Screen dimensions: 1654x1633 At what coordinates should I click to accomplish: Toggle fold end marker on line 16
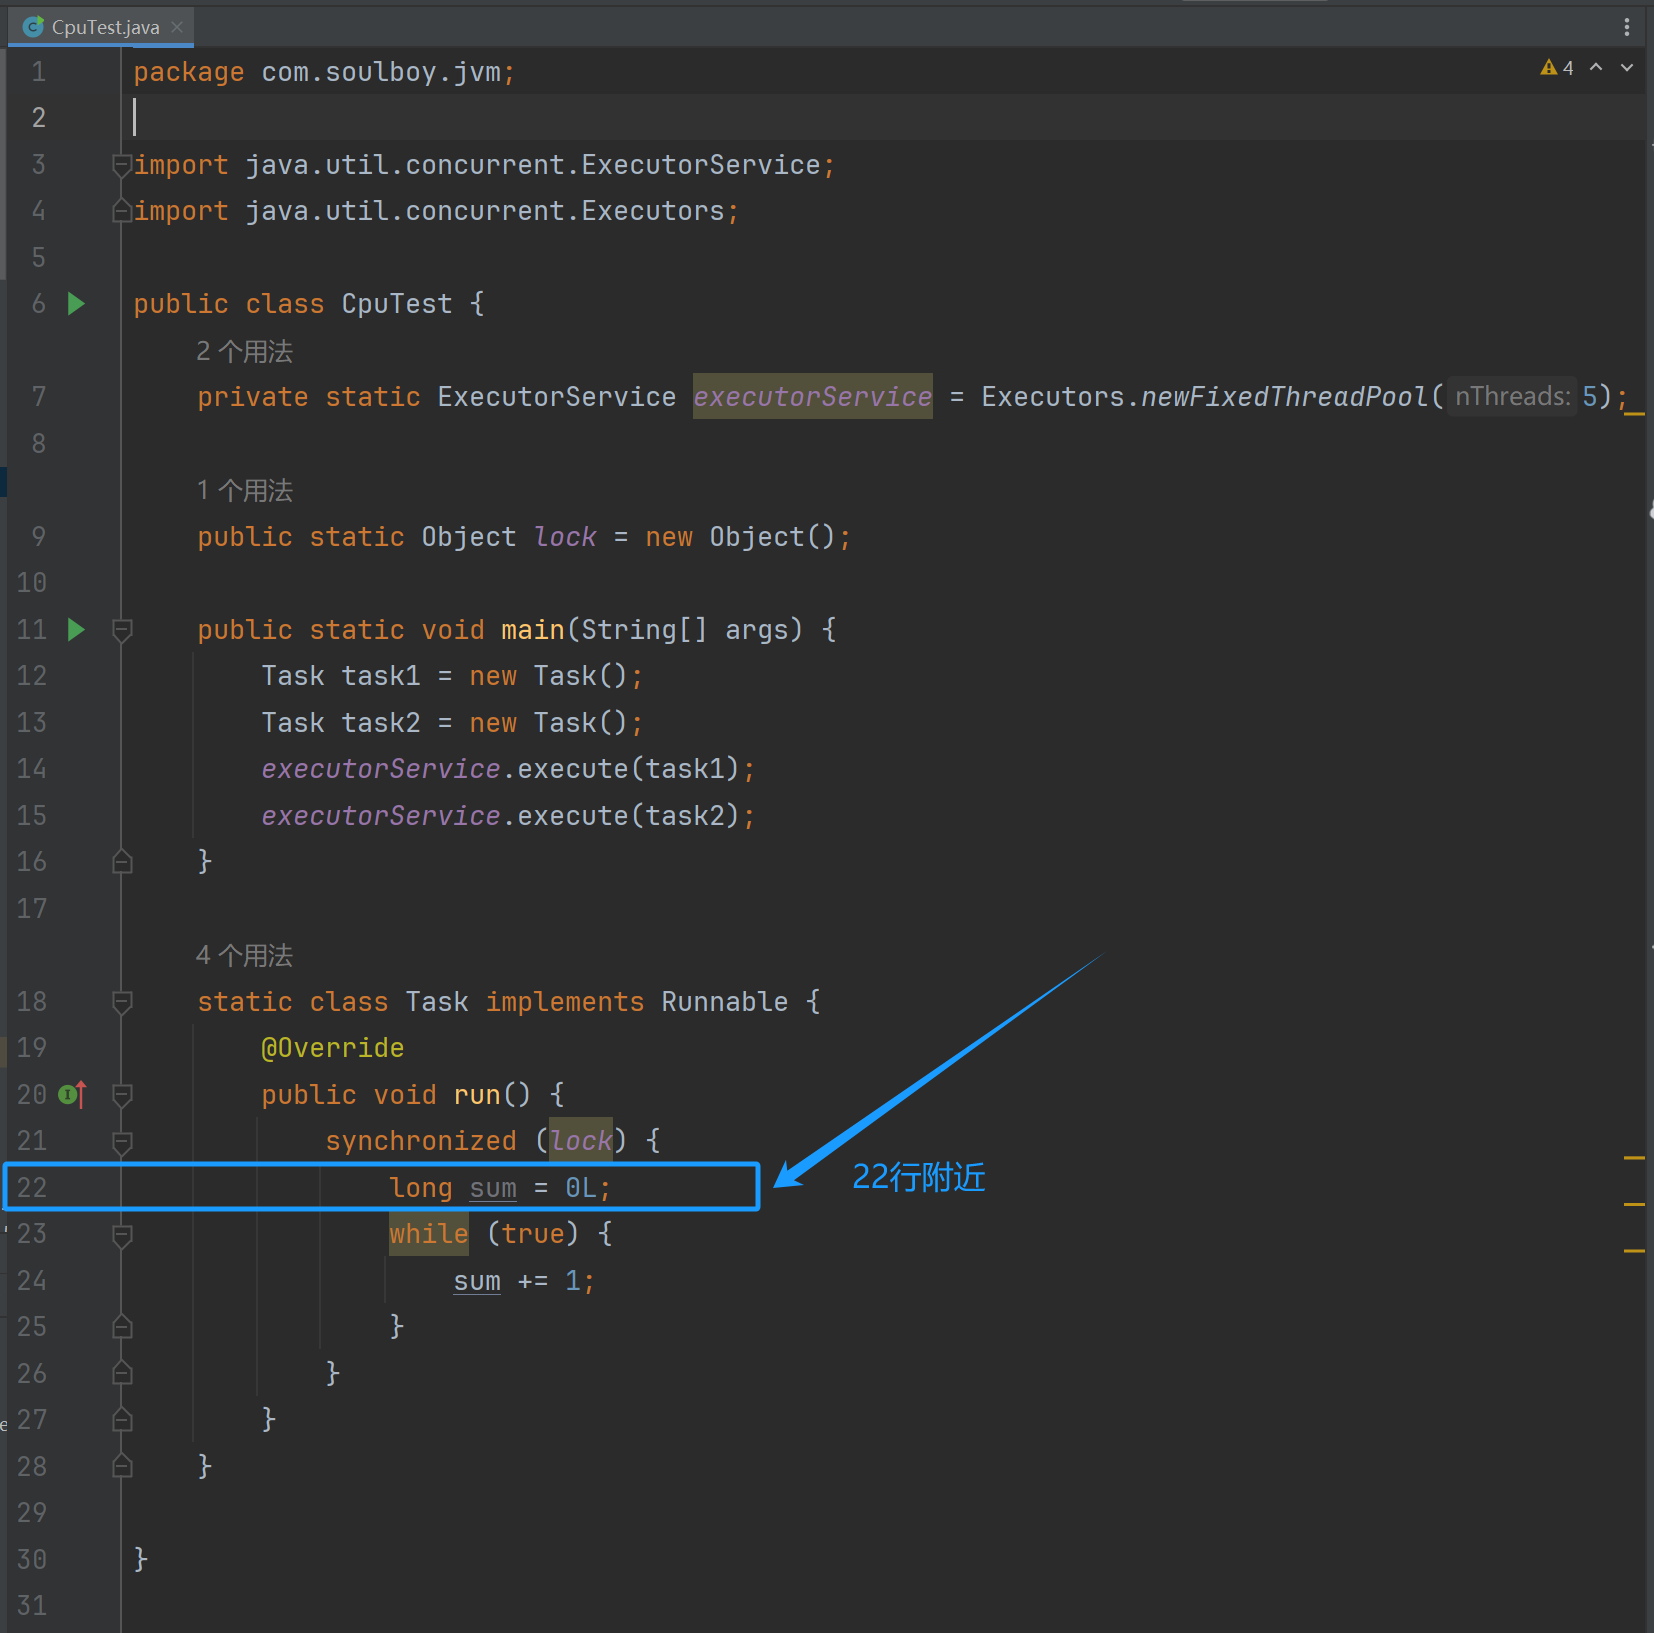[122, 861]
